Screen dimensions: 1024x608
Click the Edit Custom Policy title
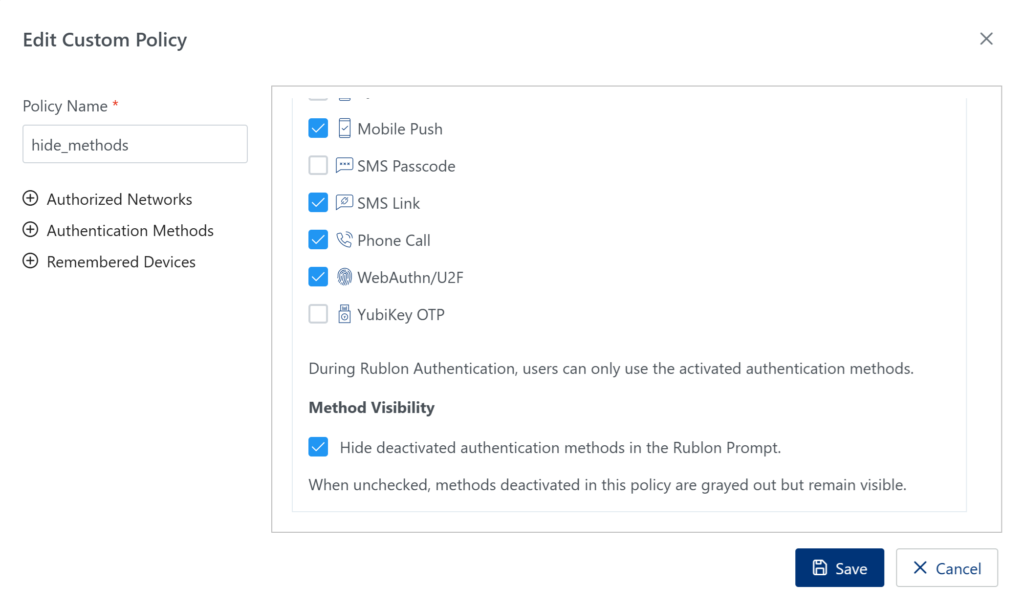(x=104, y=39)
